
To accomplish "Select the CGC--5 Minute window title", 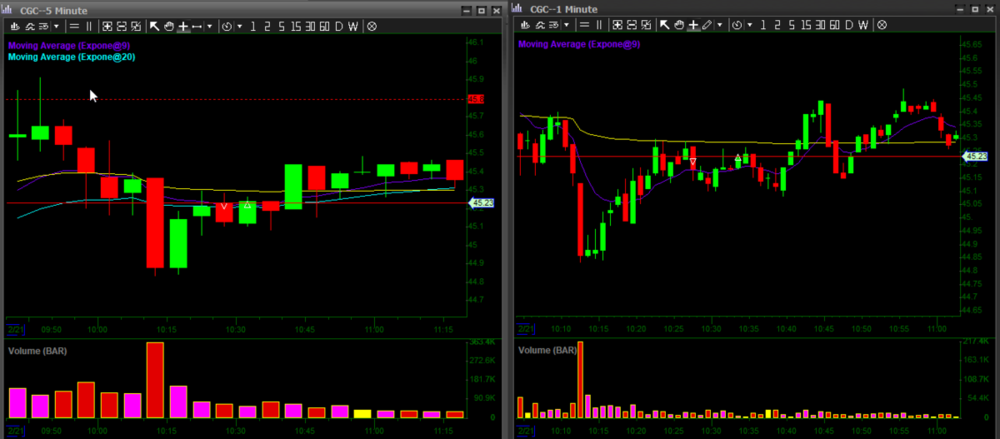I will pos(57,10).
